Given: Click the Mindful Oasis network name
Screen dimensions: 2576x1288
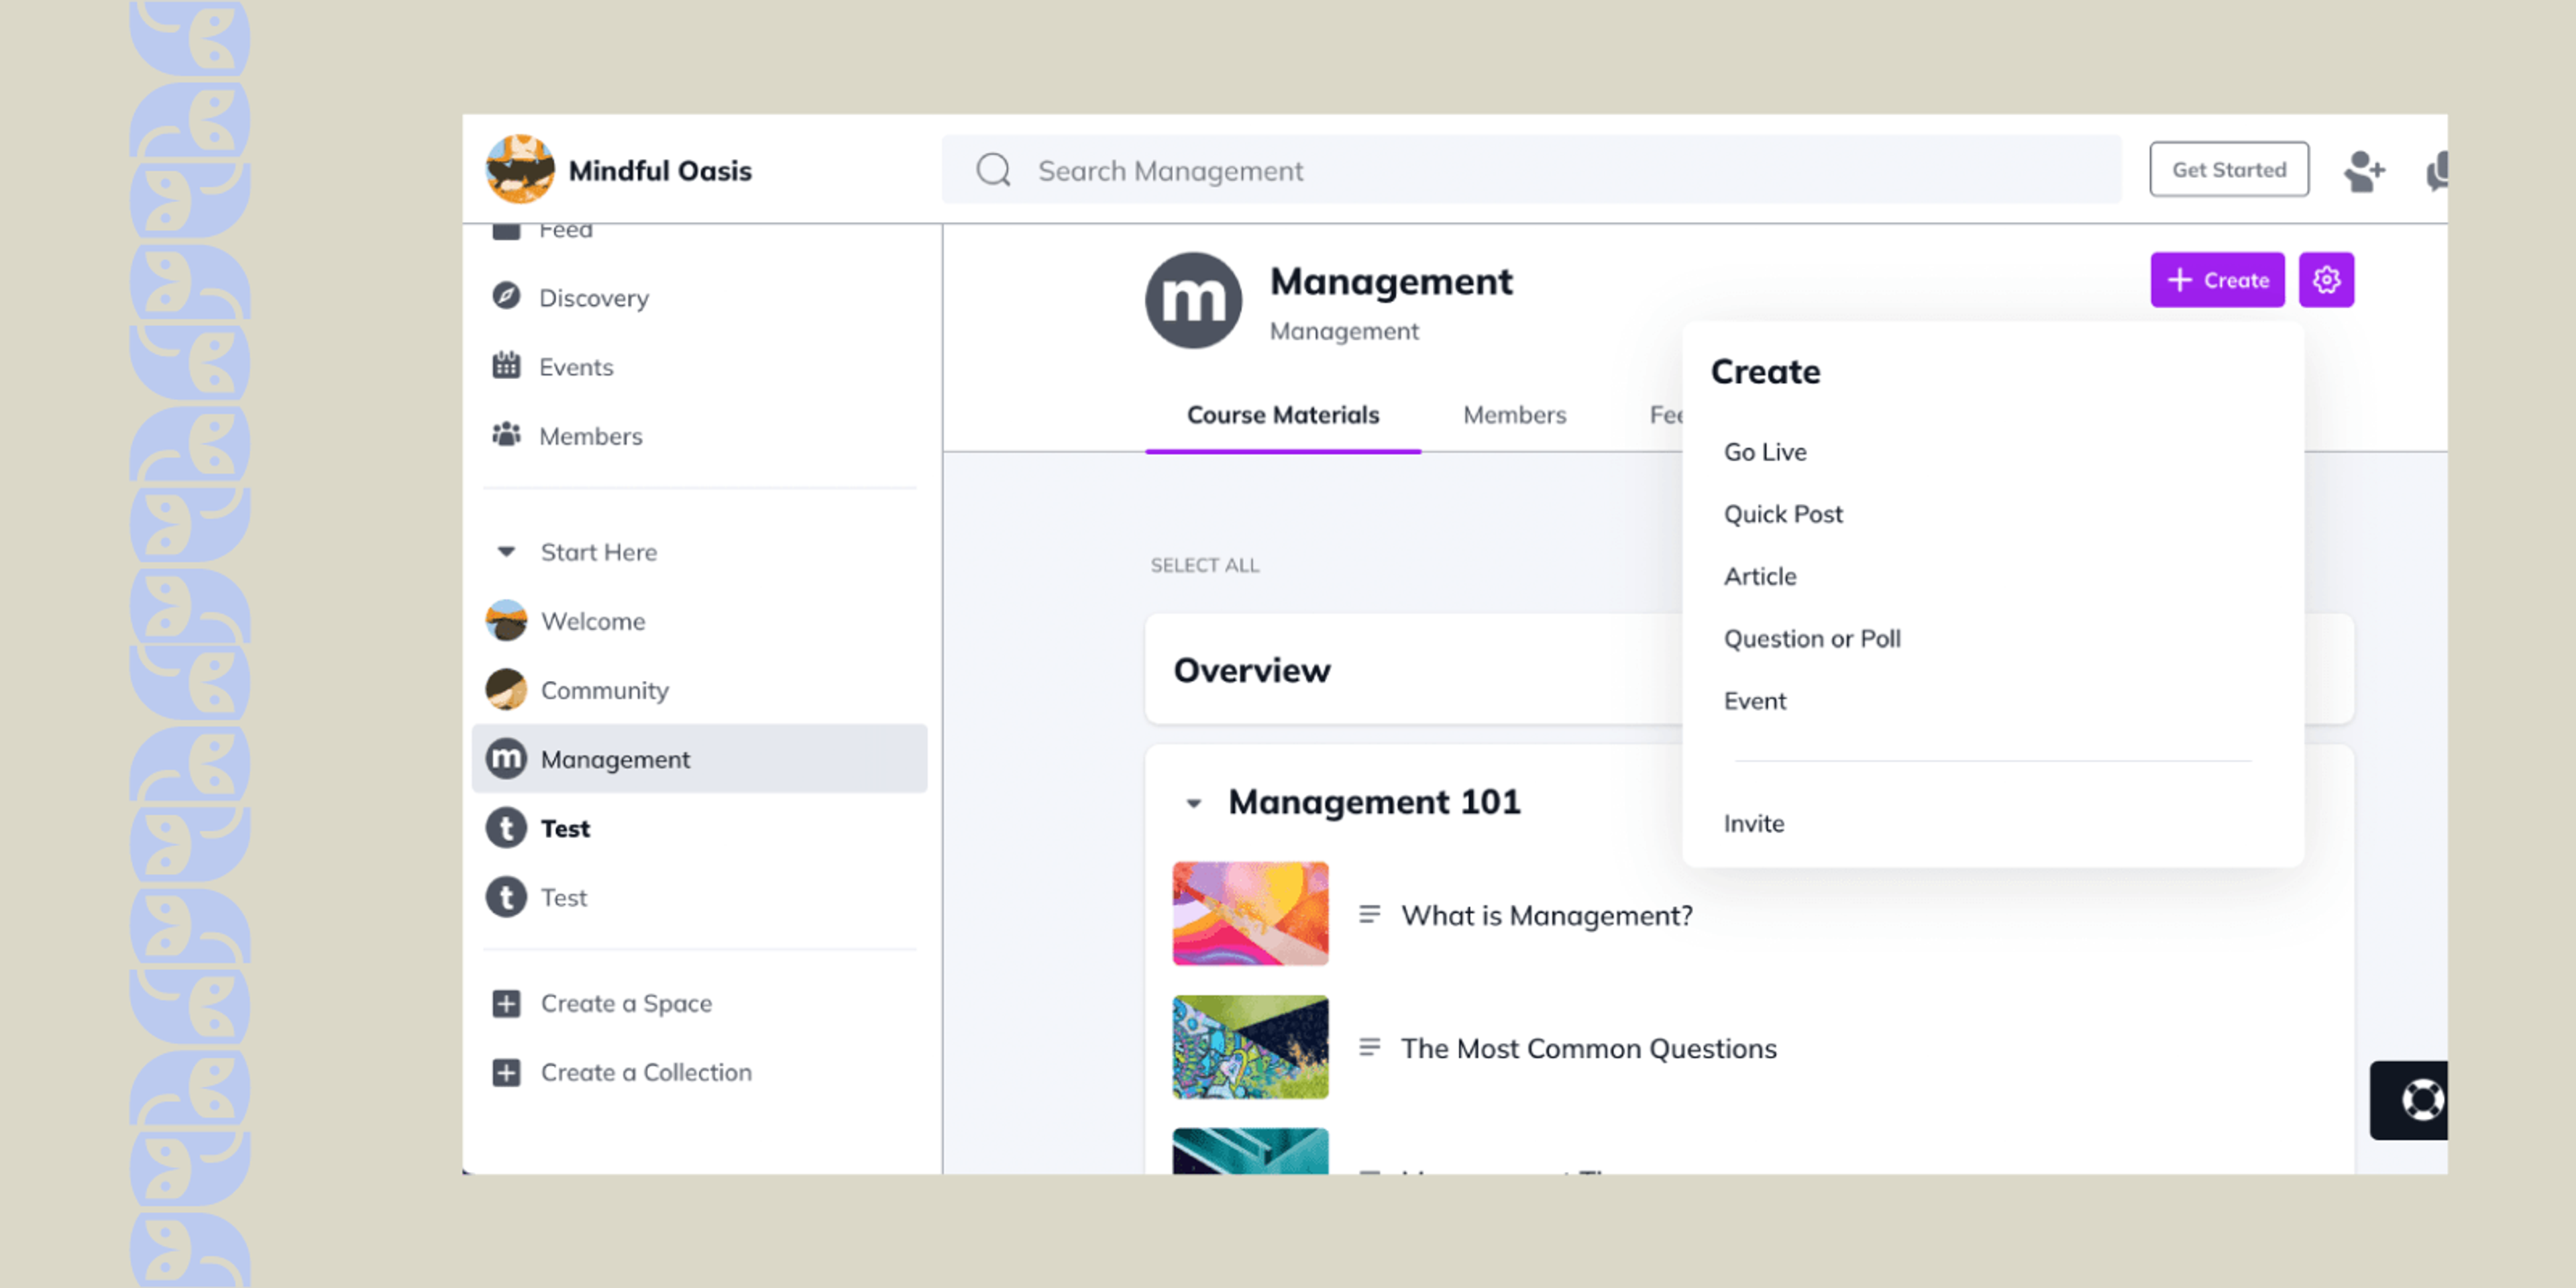Looking at the screenshot, I should [660, 170].
